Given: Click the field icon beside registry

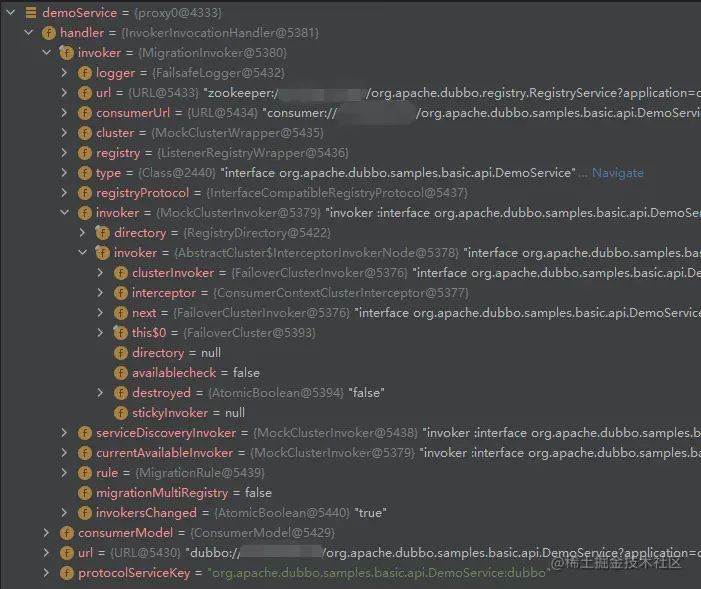Looking at the screenshot, I should point(84,153).
